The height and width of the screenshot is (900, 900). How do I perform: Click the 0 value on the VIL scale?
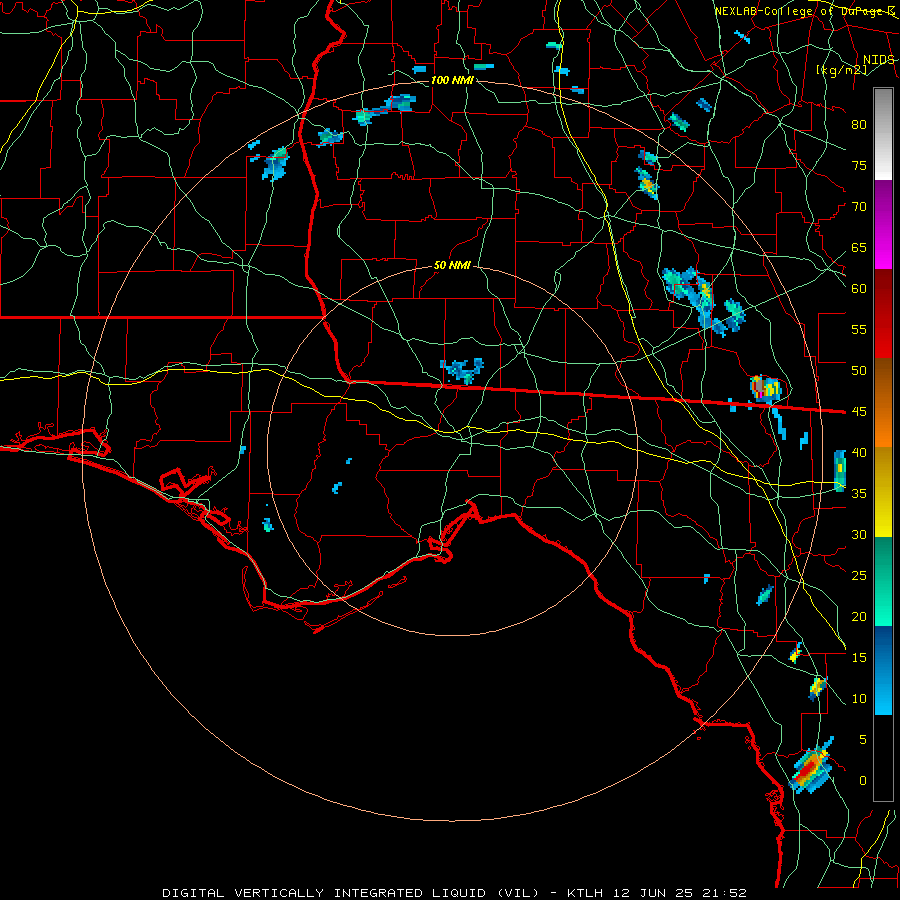[x=863, y=781]
